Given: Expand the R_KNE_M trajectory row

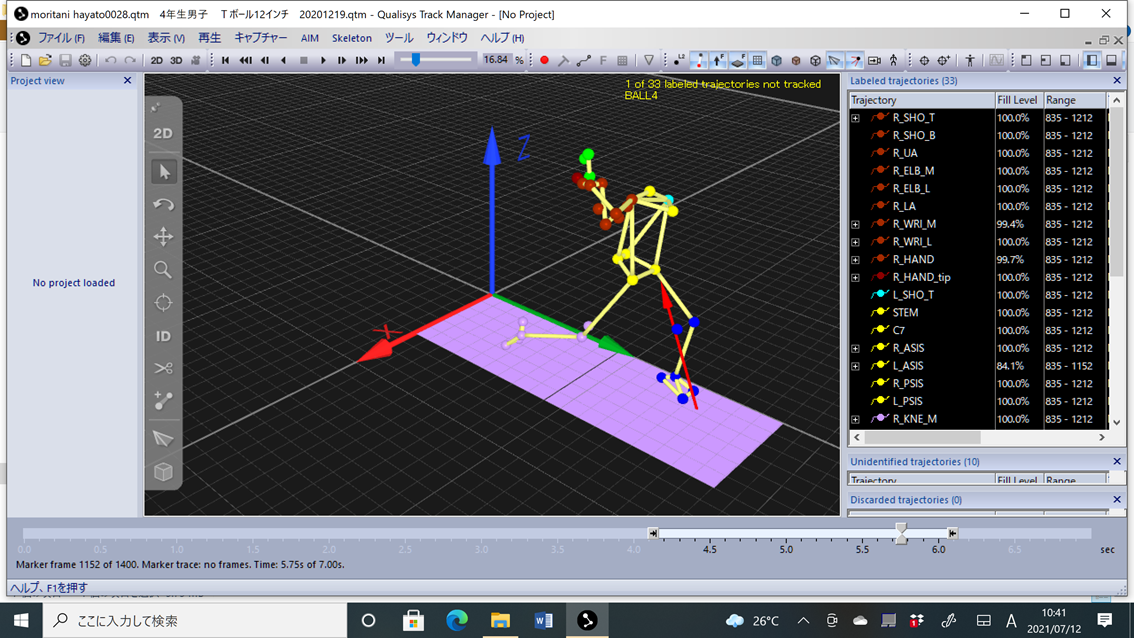Looking at the screenshot, I should [x=855, y=419].
